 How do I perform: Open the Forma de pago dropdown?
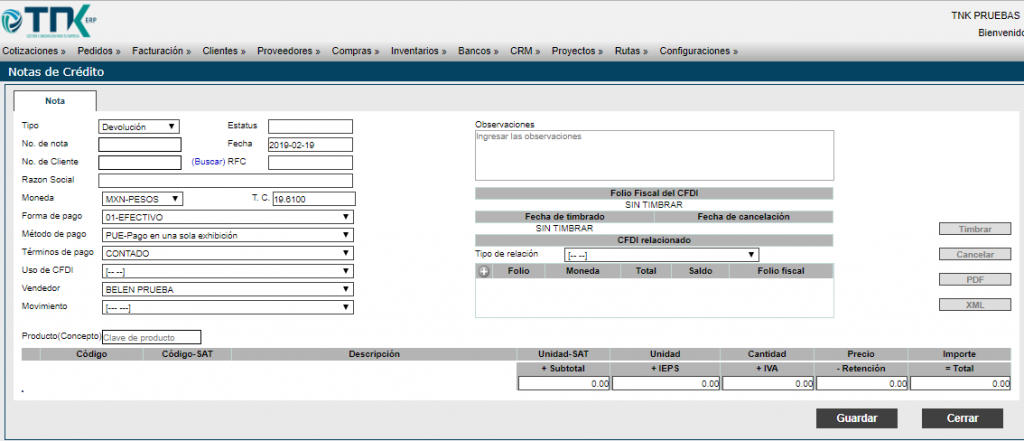pyautogui.click(x=227, y=217)
